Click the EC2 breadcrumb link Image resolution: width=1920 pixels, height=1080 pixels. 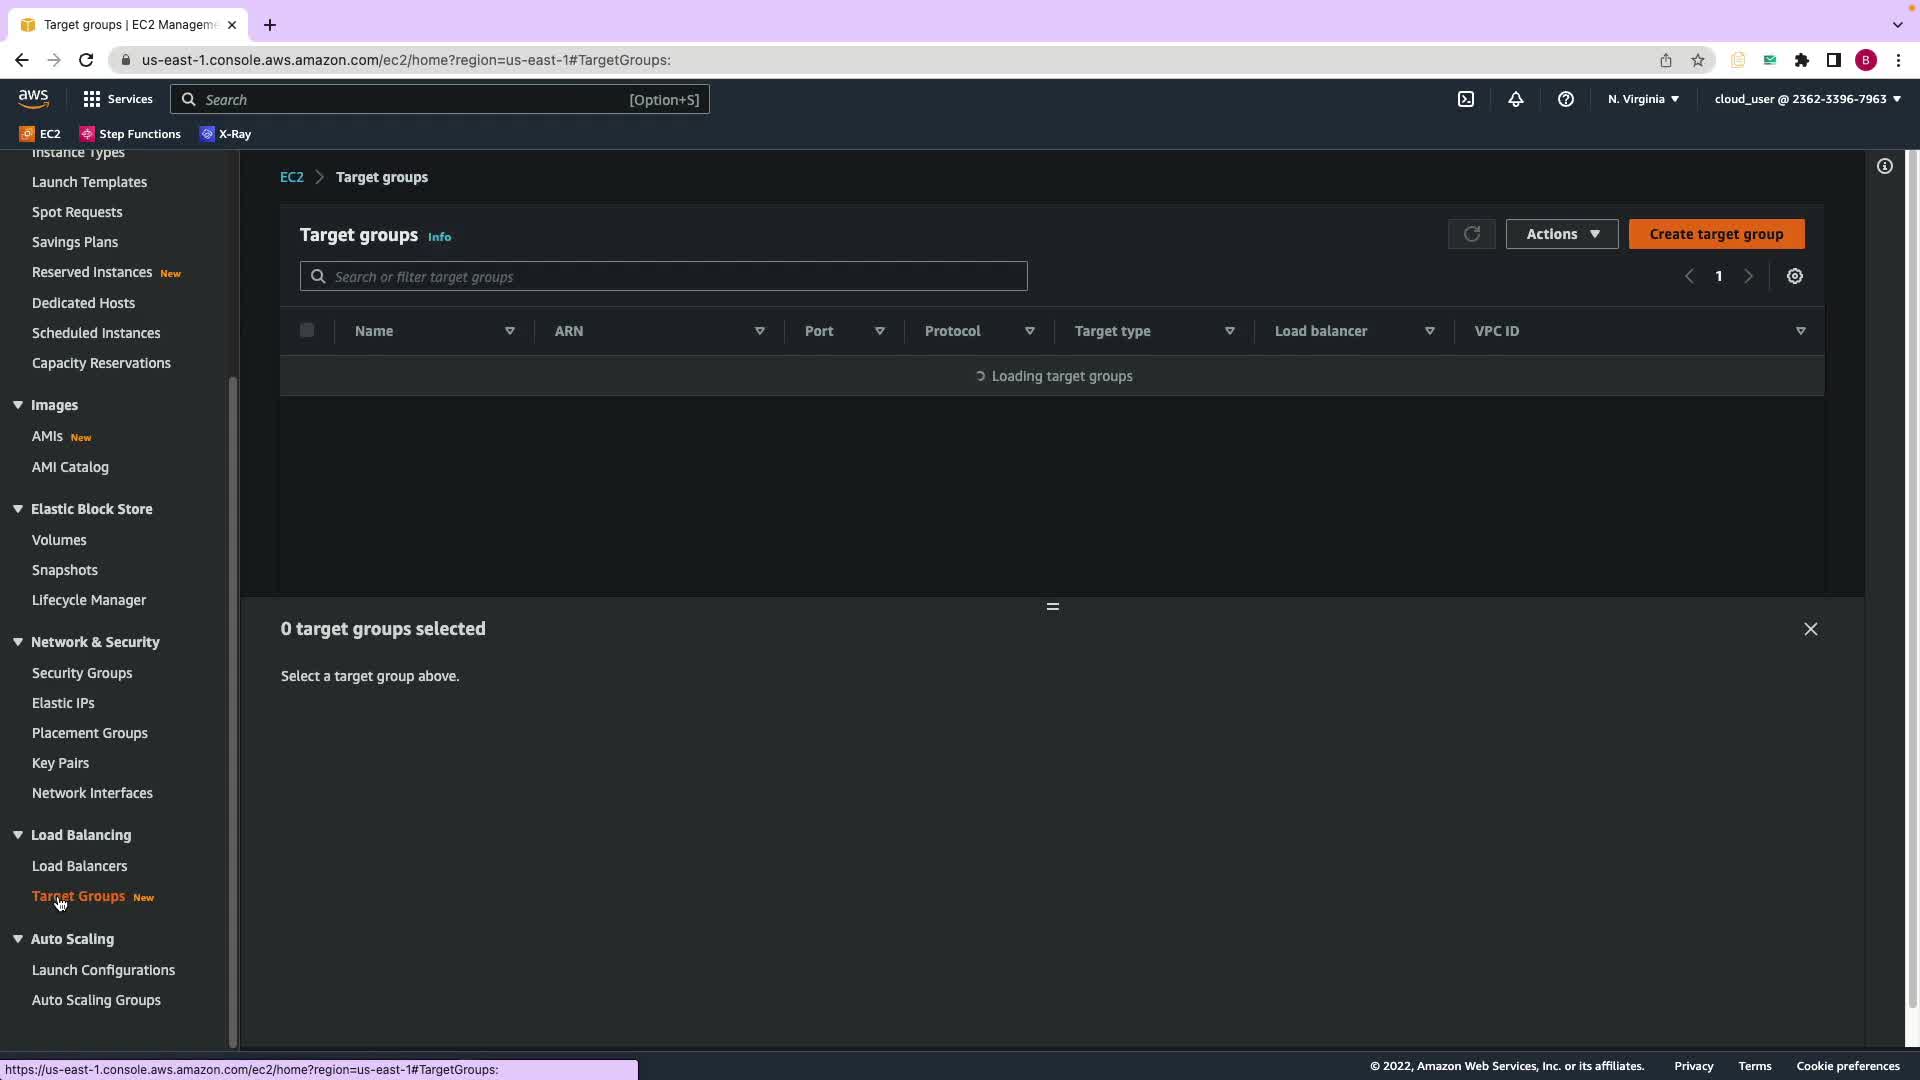(x=291, y=177)
